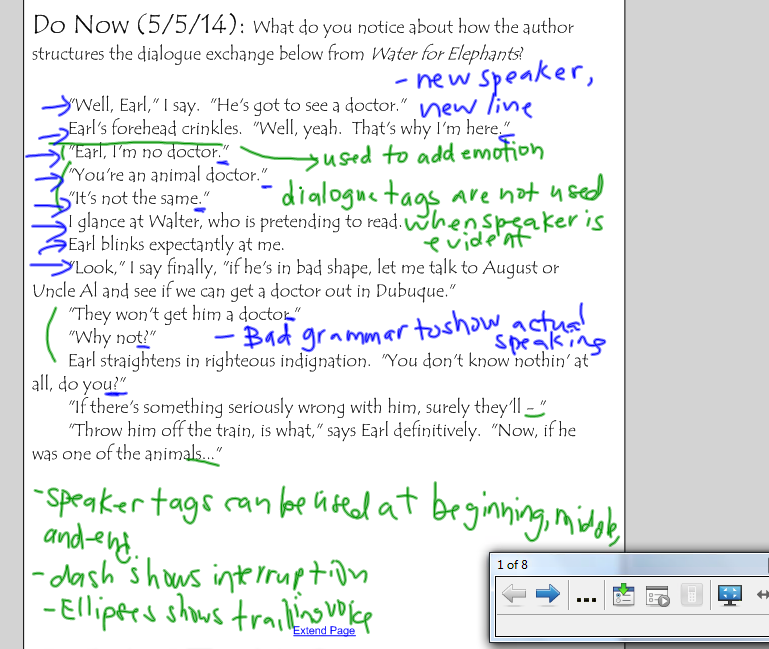Advance to next page with blue arrow
The width and height of the screenshot is (769, 649).
(x=548, y=594)
